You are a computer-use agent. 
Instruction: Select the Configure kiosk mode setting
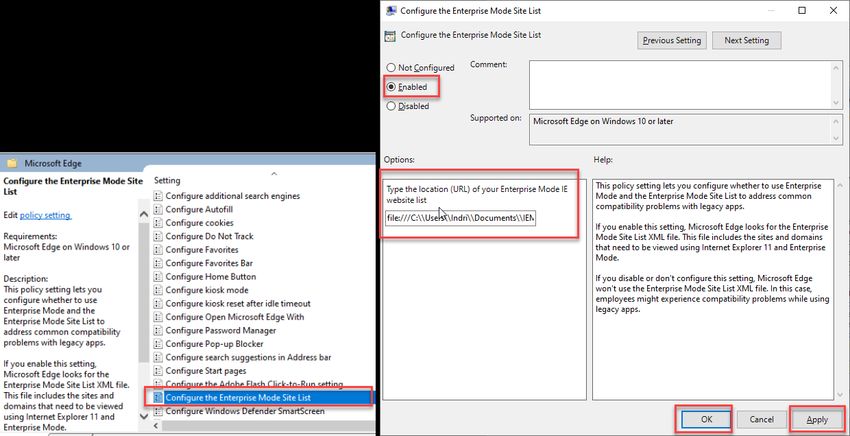click(207, 290)
